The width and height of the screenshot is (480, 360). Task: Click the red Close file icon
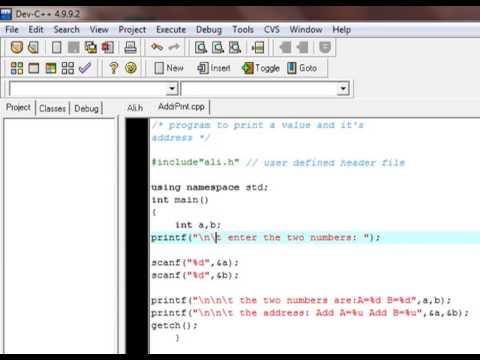point(108,47)
